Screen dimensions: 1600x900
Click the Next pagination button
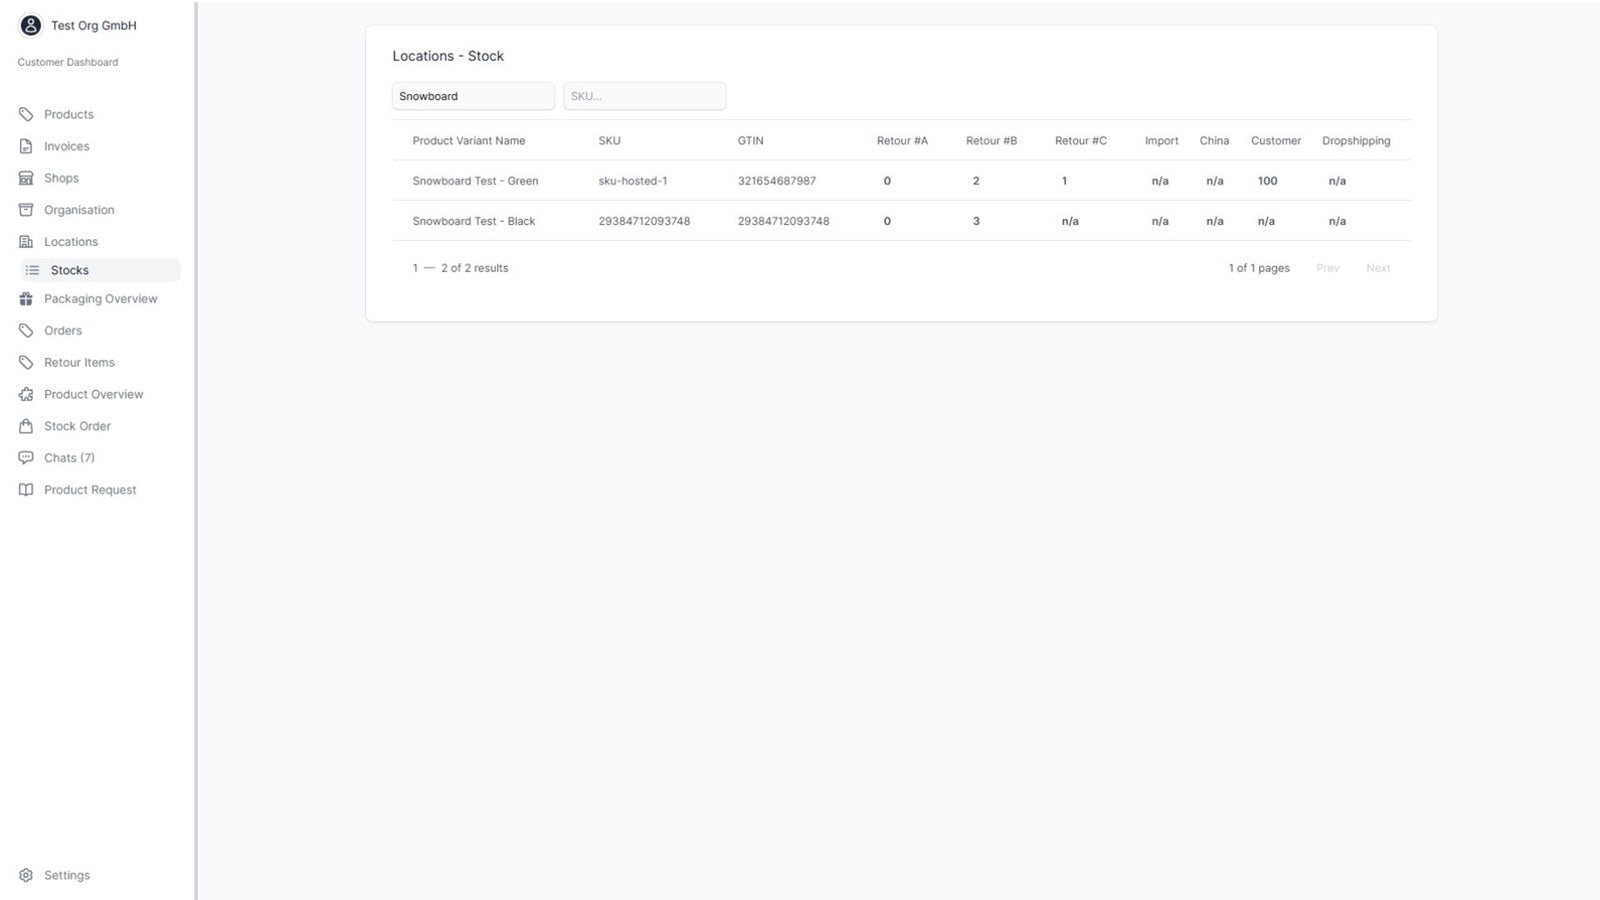coord(1378,268)
